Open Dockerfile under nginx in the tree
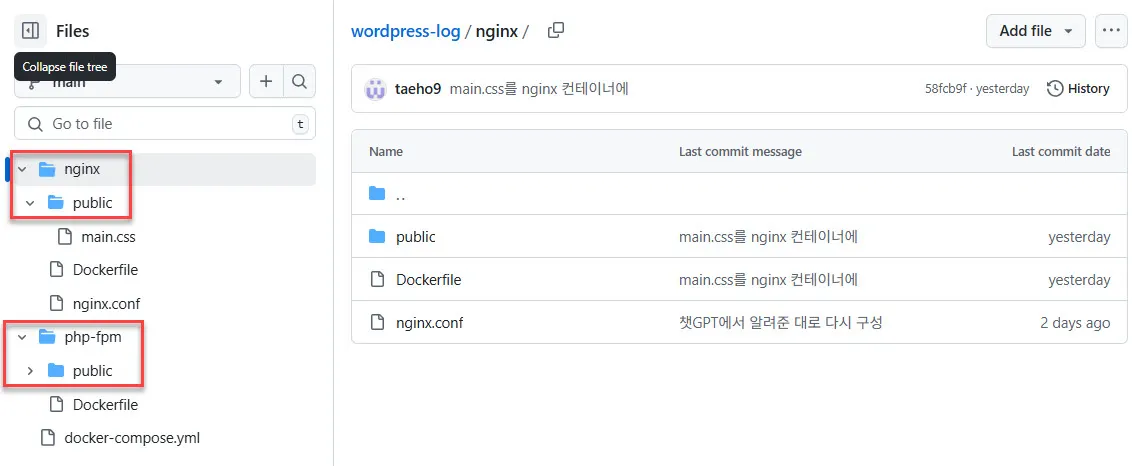 [105, 269]
